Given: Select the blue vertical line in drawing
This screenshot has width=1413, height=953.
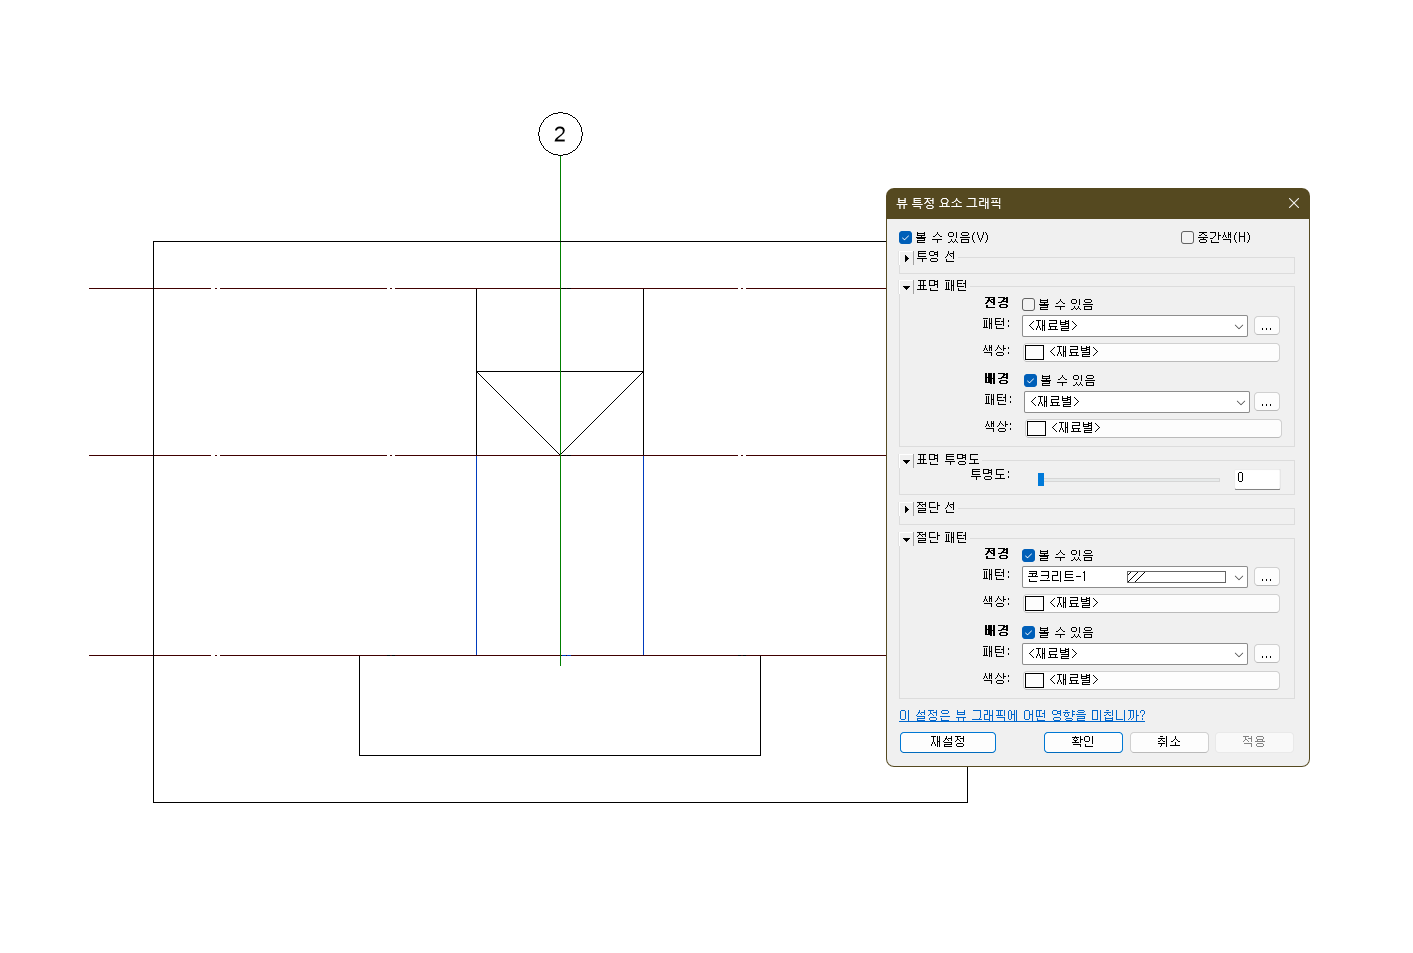Looking at the screenshot, I should pos(476,555).
